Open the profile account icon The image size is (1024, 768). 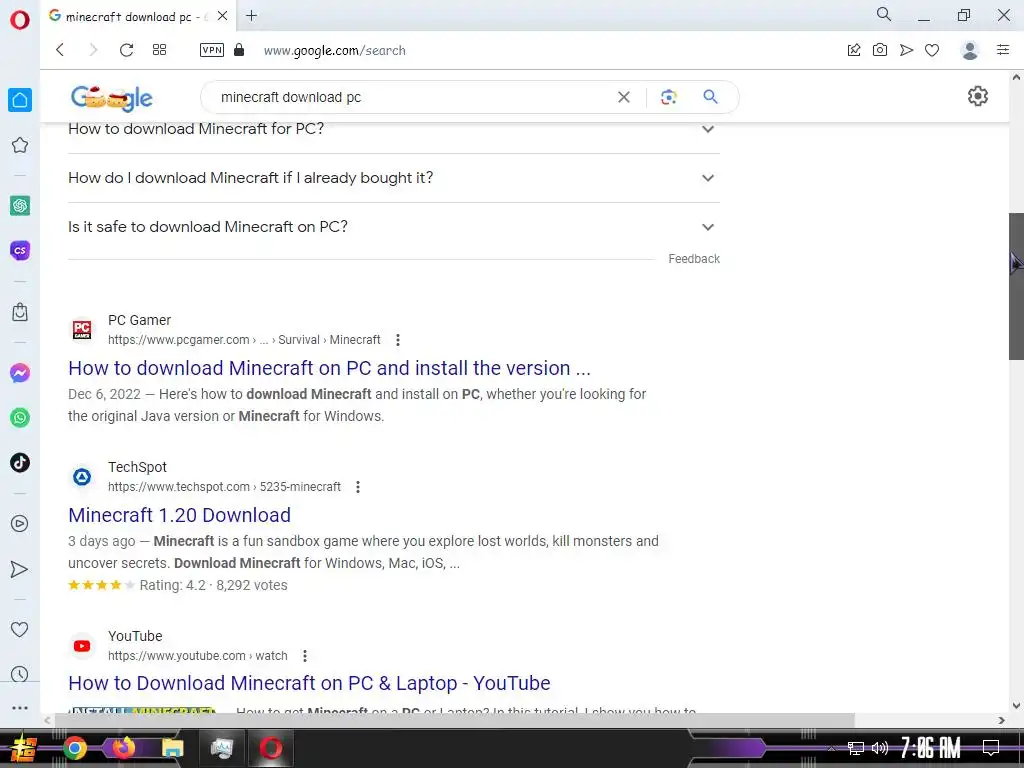tap(970, 50)
